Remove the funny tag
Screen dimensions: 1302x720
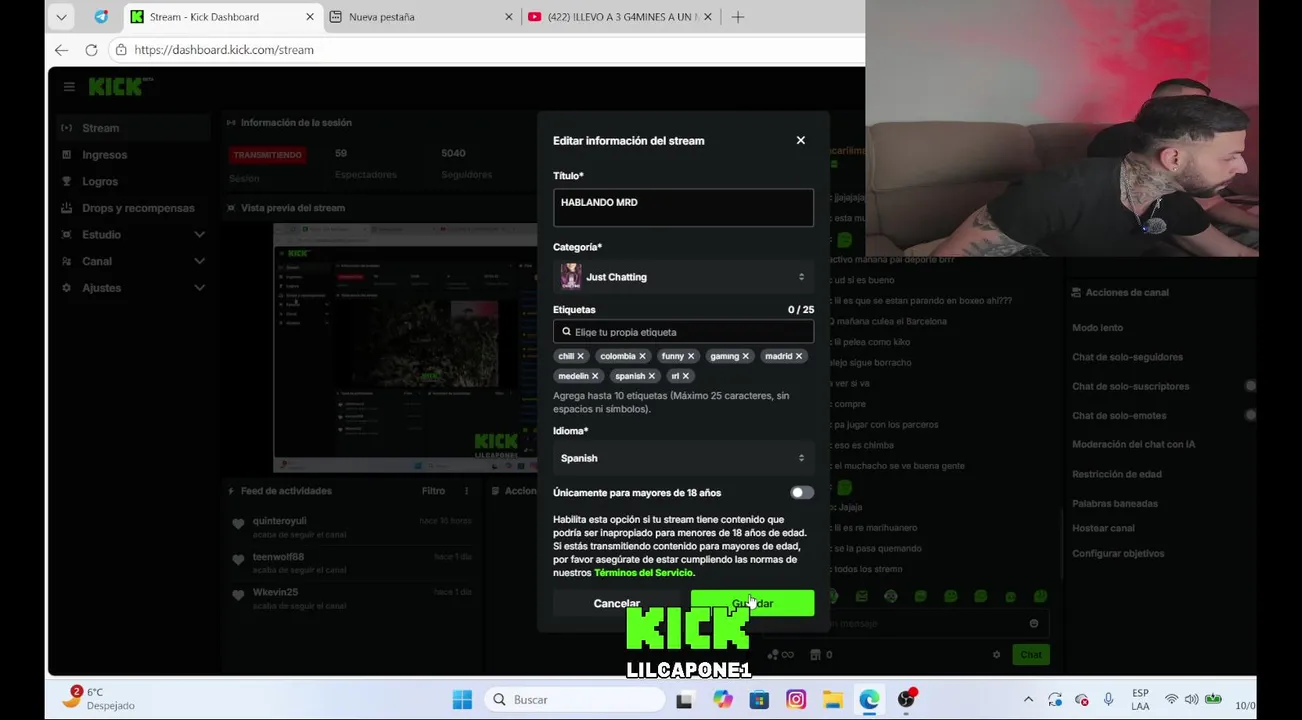click(690, 356)
